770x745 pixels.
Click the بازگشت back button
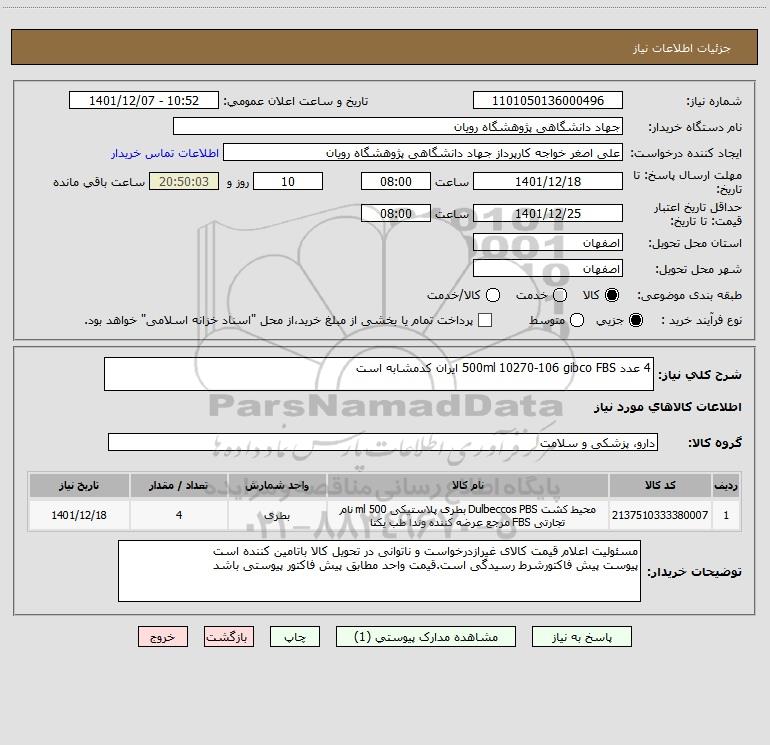(229, 637)
